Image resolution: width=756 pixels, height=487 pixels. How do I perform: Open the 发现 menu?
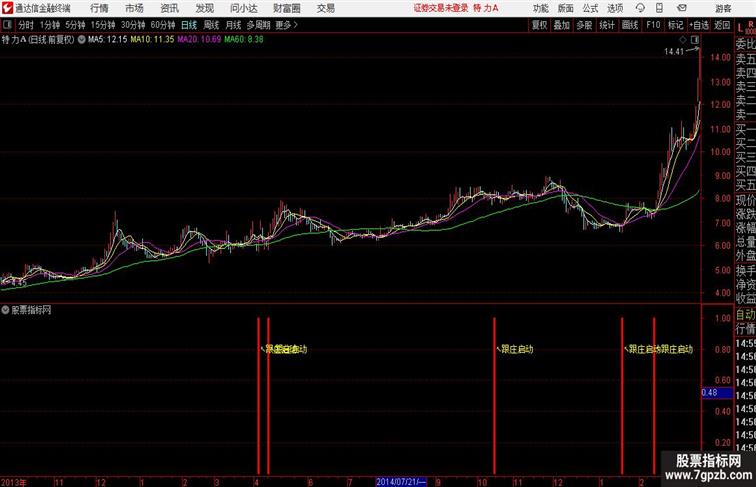coord(204,8)
